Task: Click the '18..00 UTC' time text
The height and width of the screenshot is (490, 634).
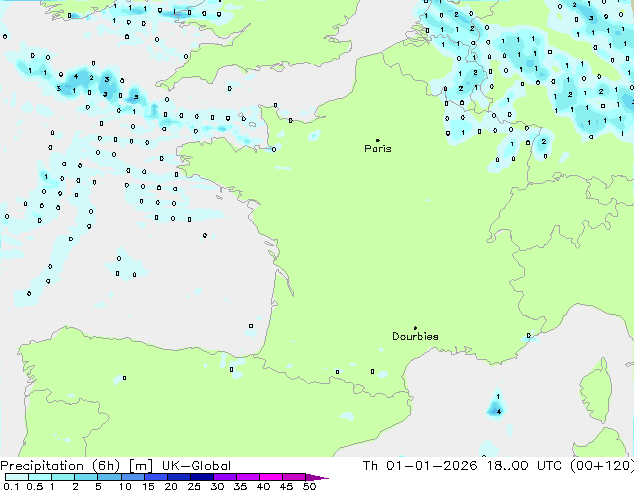Action: click(x=525, y=466)
